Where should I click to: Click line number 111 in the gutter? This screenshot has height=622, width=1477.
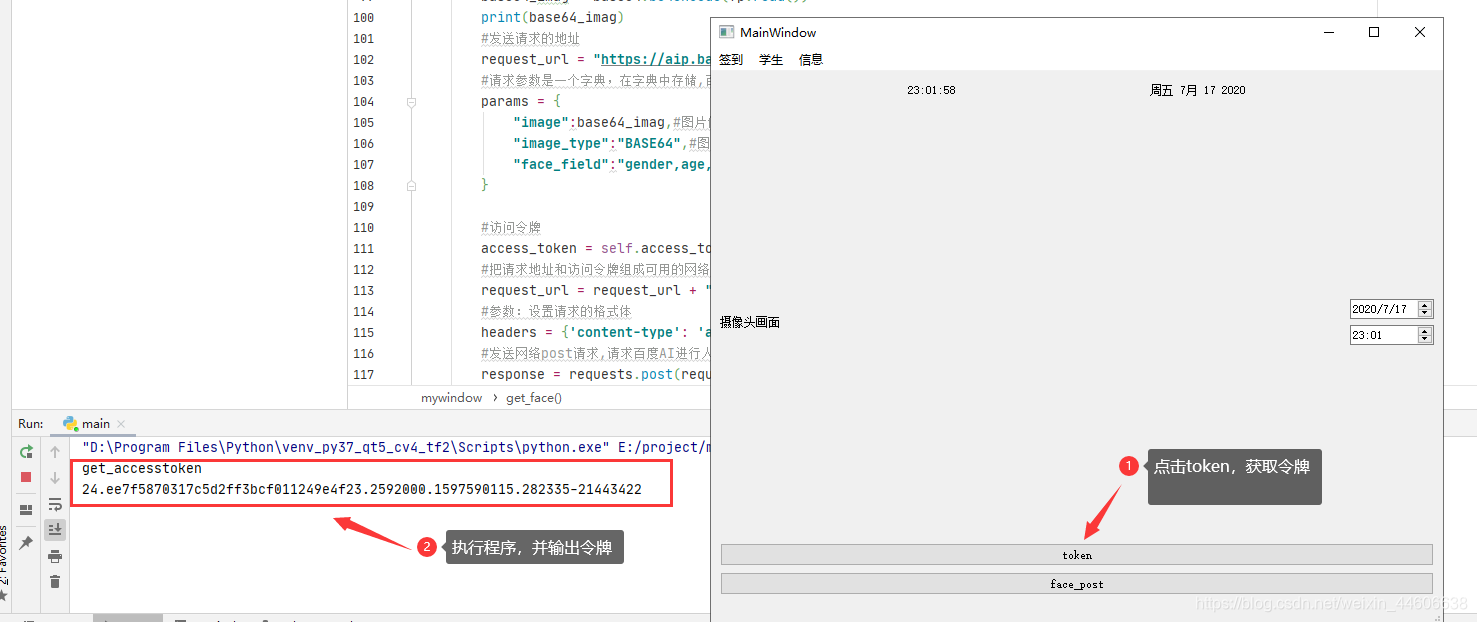[x=363, y=249]
